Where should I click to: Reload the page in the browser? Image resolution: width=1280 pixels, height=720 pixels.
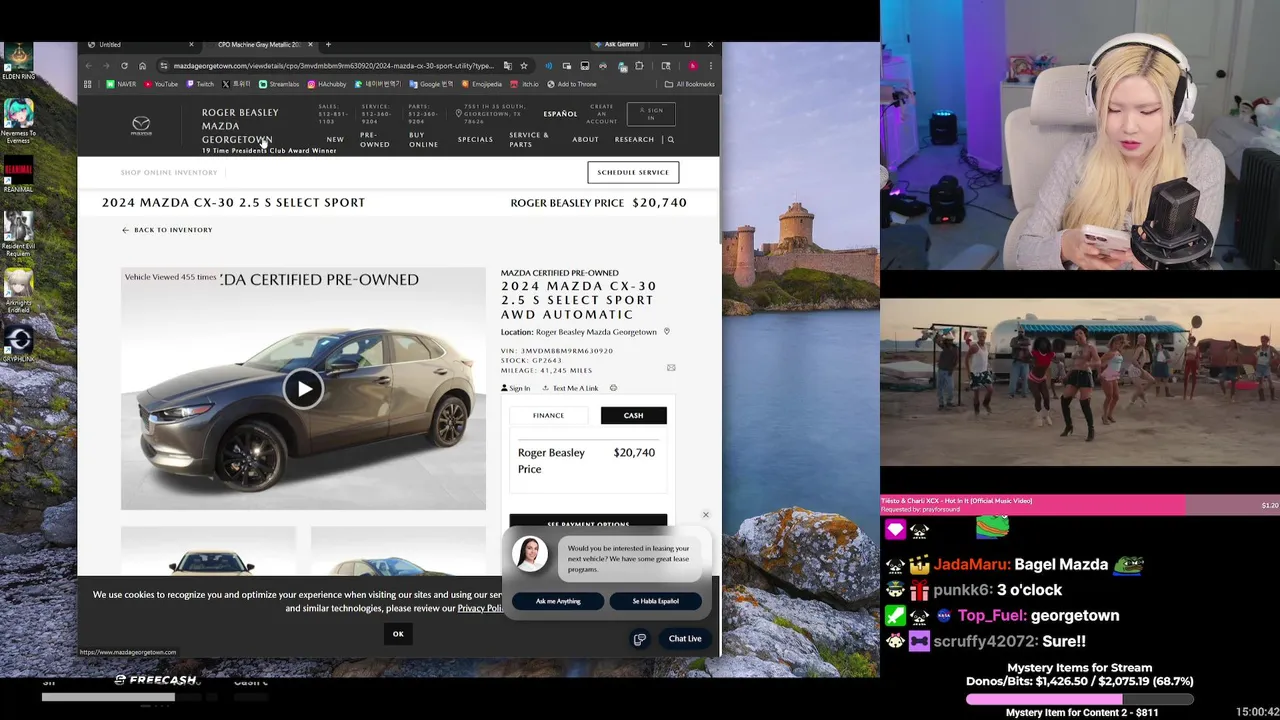click(x=124, y=66)
